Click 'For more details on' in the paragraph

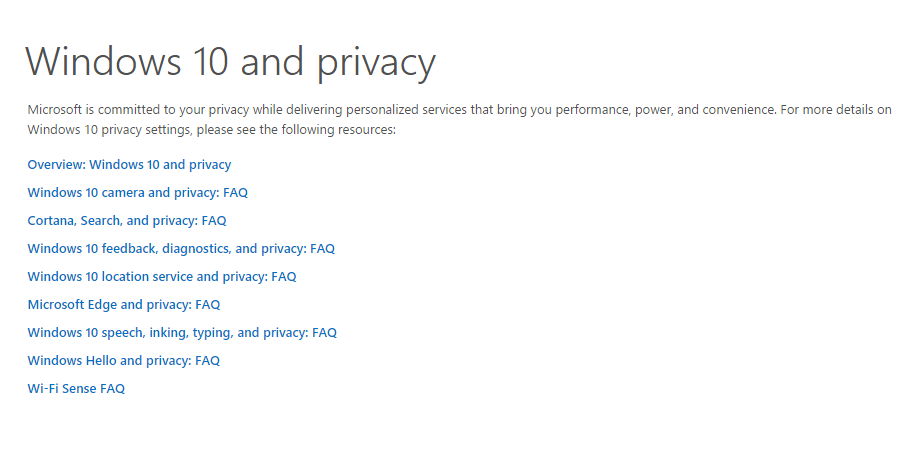(x=836, y=109)
